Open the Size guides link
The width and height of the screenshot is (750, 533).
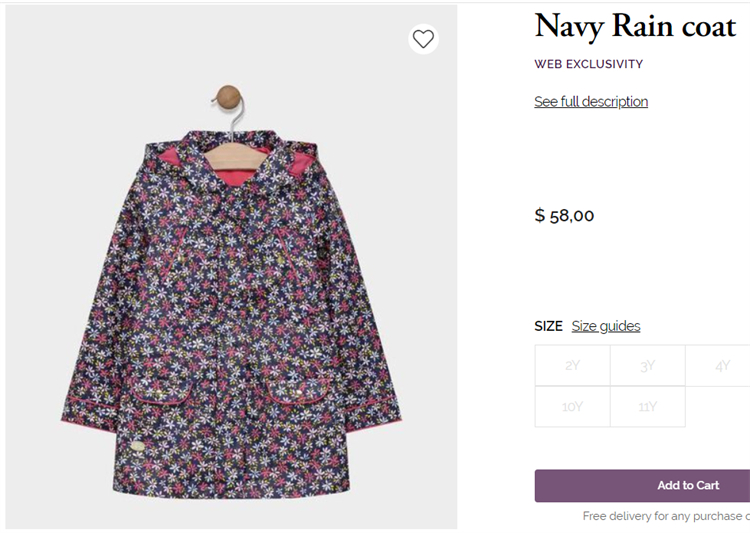coord(606,326)
